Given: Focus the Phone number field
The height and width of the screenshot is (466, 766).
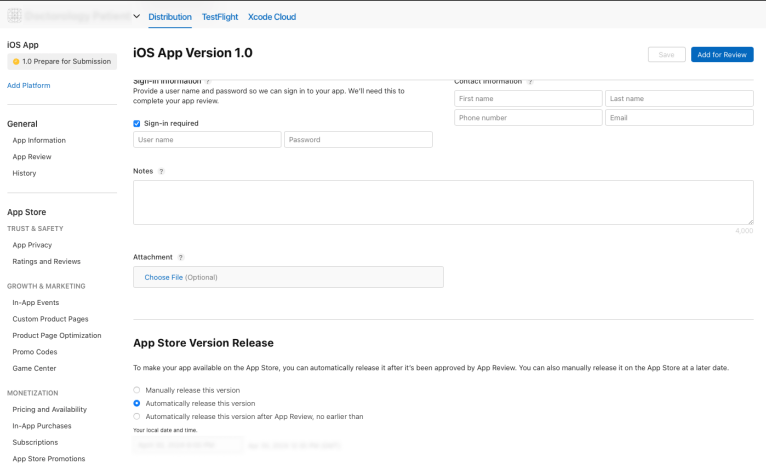Looking at the screenshot, I should (x=528, y=118).
